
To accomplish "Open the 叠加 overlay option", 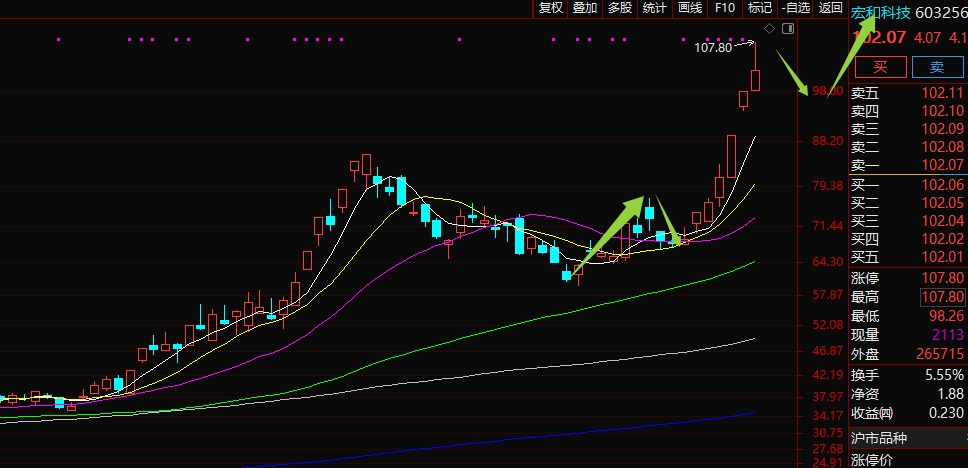I will pyautogui.click(x=585, y=8).
